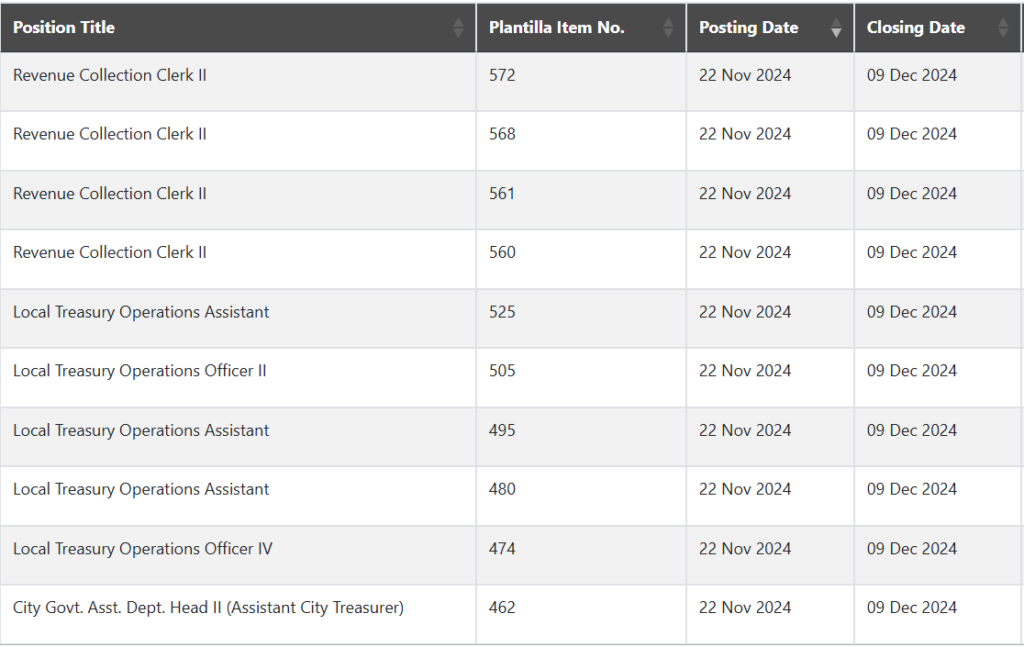This screenshot has width=1024, height=647.
Task: Sort by Posting Date header text
Action: (748, 28)
